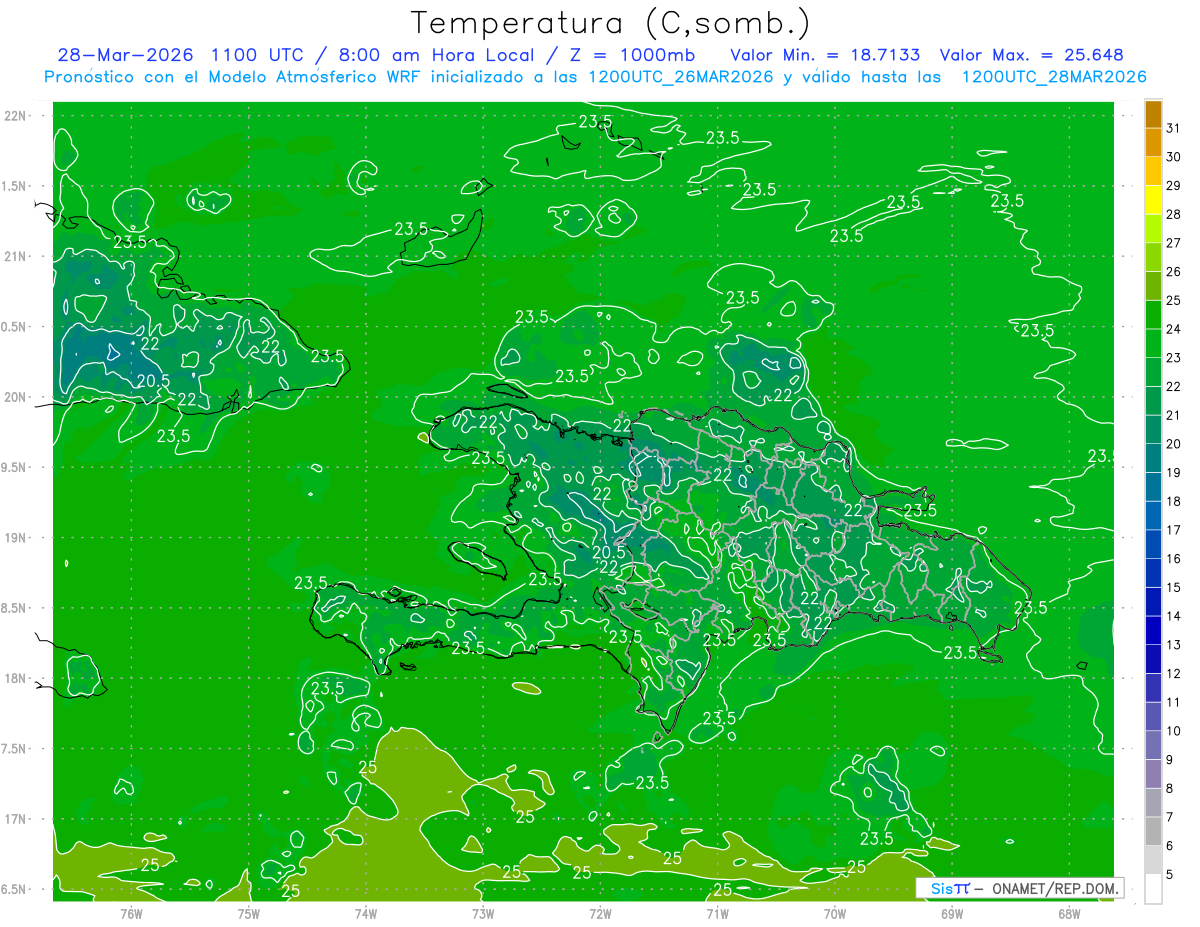Pick the purple swatch beside legend value 9
1200x927 pixels.
[x=1153, y=760]
